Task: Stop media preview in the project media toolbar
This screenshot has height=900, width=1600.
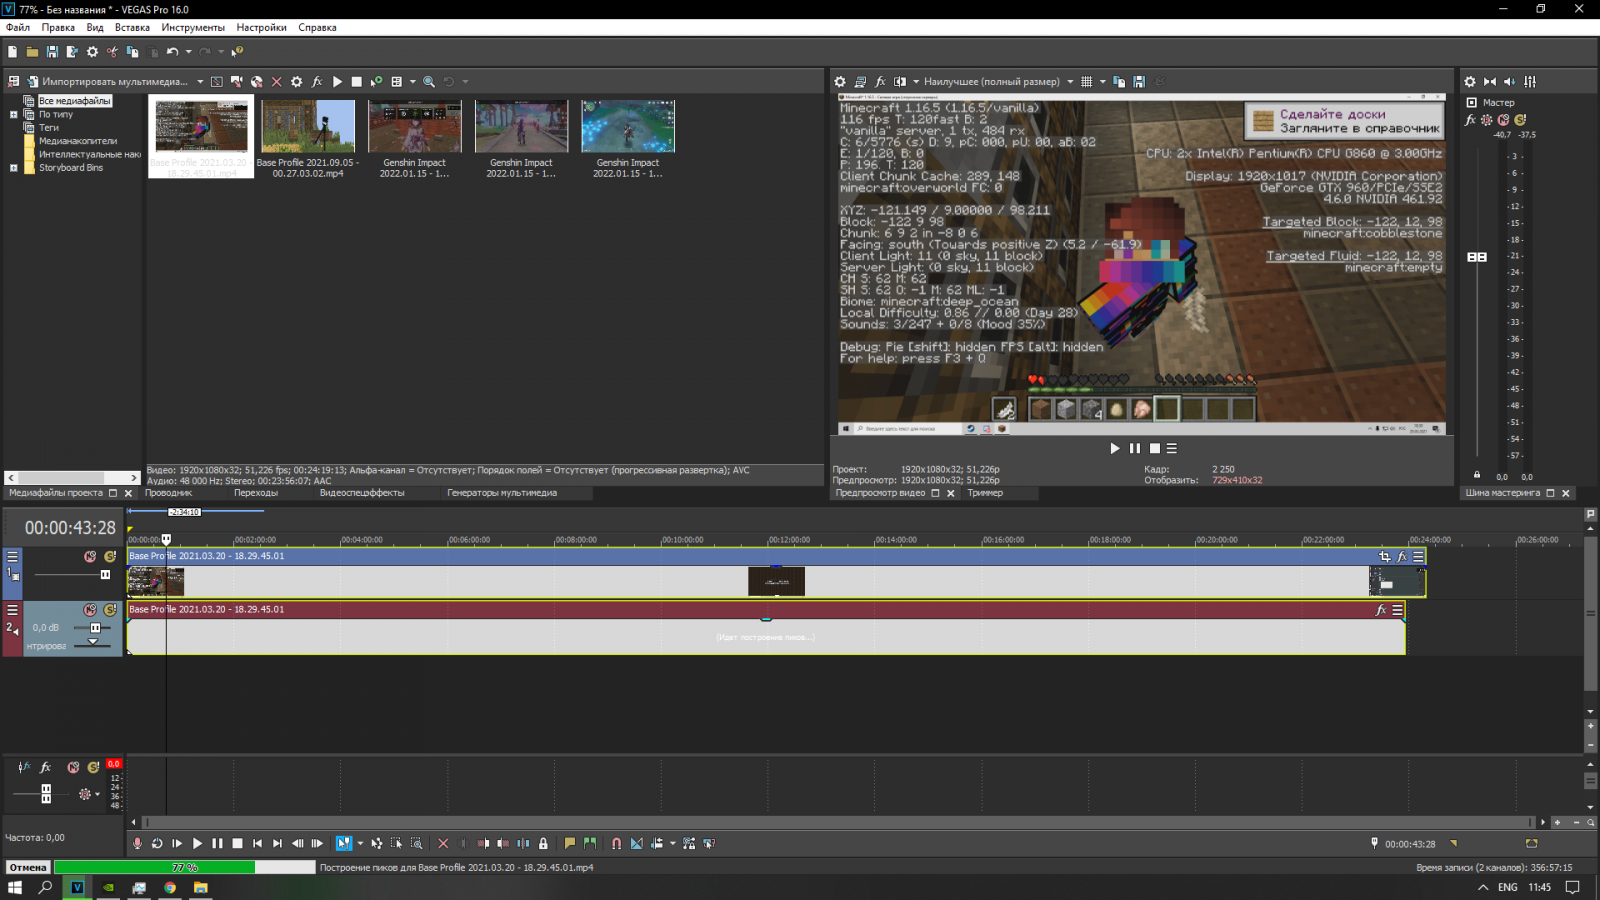Action: pos(357,82)
